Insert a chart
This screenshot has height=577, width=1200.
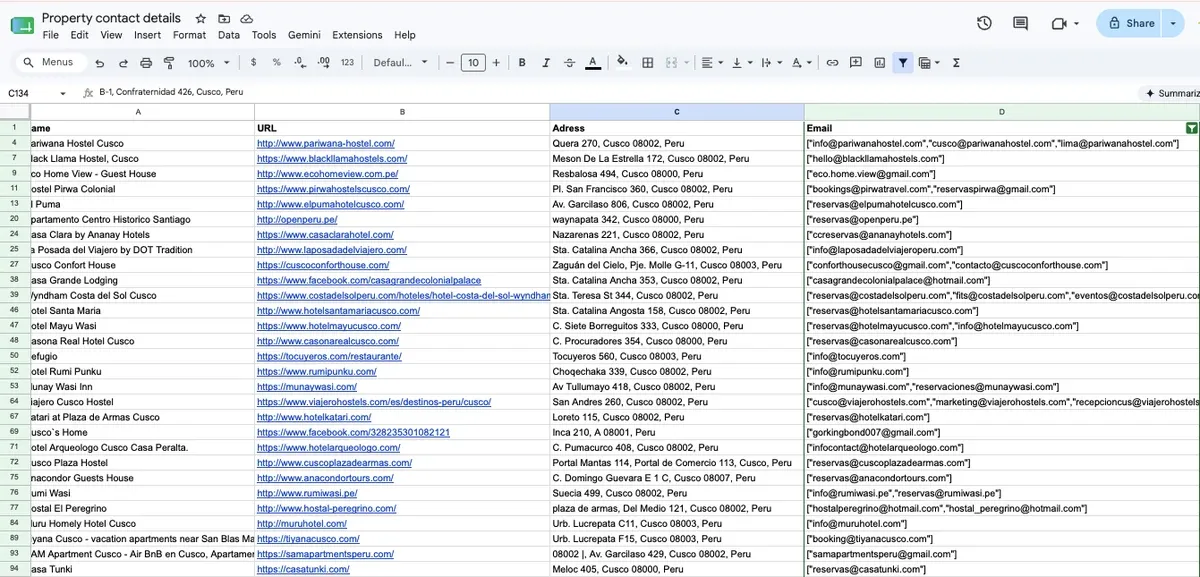click(880, 63)
